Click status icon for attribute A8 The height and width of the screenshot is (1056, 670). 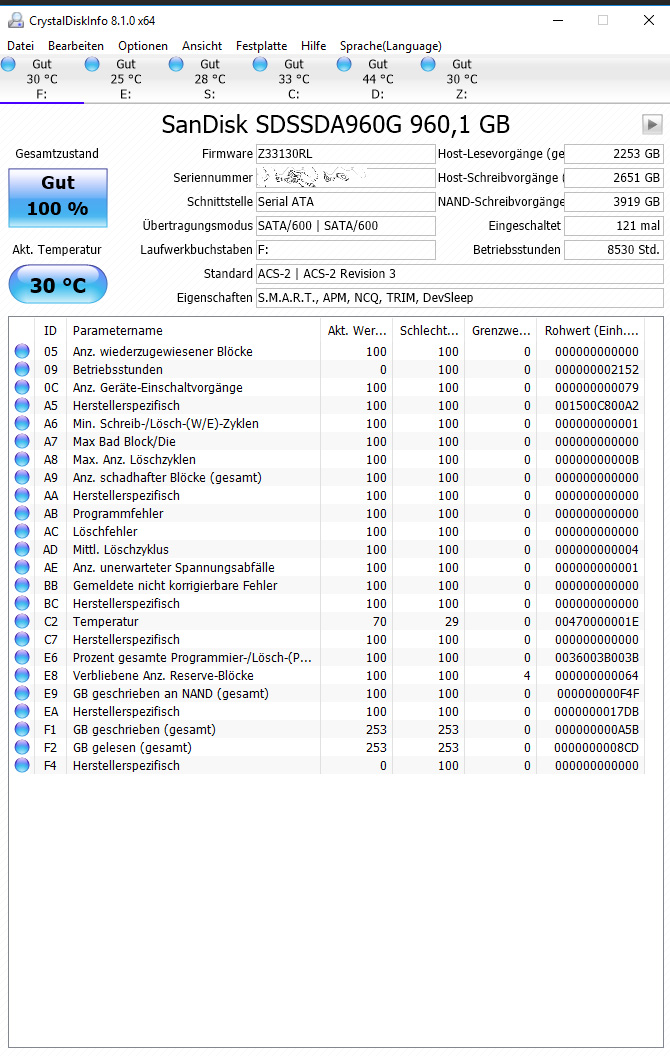pyautogui.click(x=22, y=459)
